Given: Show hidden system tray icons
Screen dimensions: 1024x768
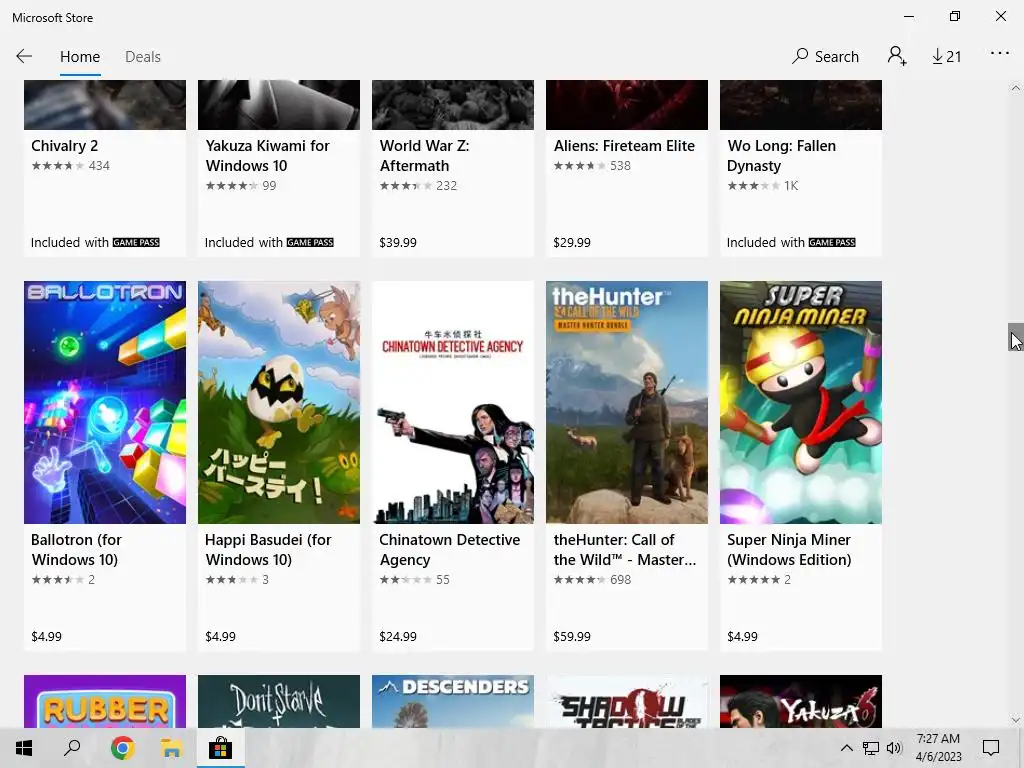Looking at the screenshot, I should 846,748.
